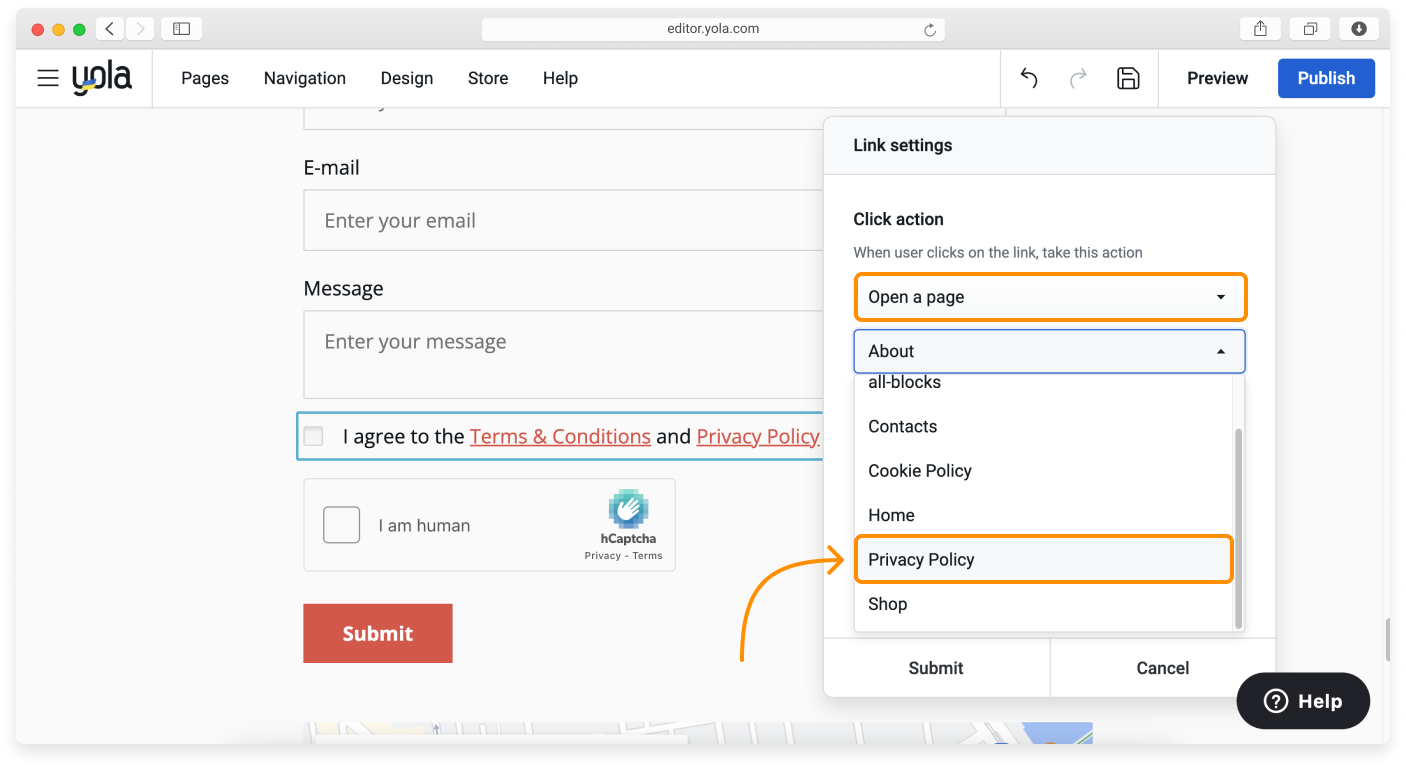Click the save floppy disk icon
Screen dimensions: 1406x768
tap(1128, 78)
